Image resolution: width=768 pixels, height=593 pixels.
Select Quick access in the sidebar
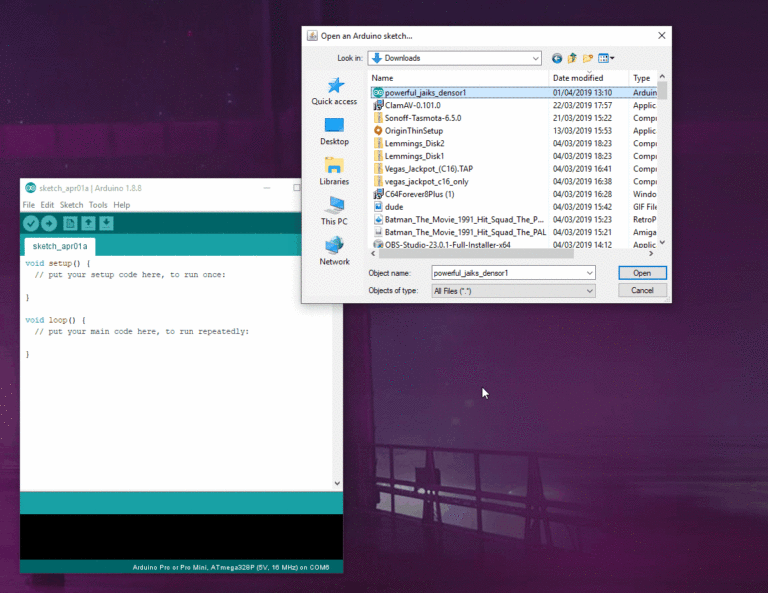click(x=334, y=92)
